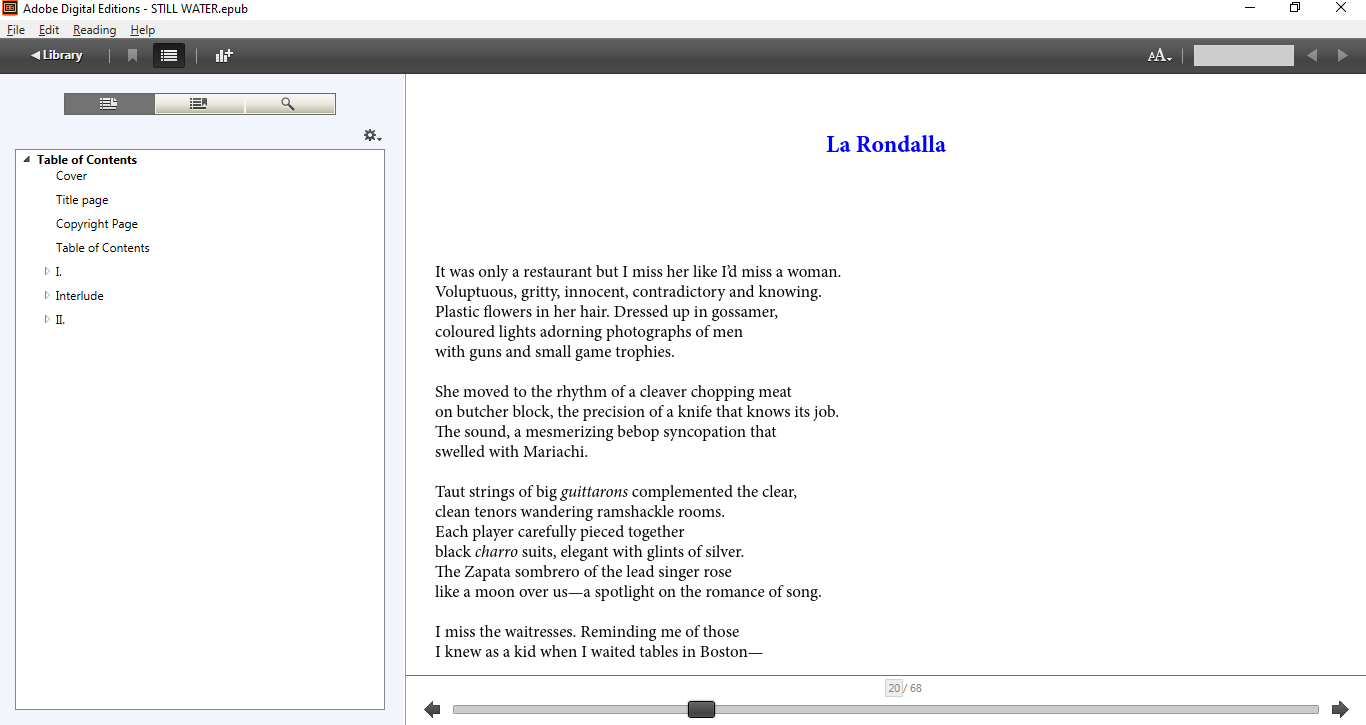Open the Title page entry

(x=82, y=200)
